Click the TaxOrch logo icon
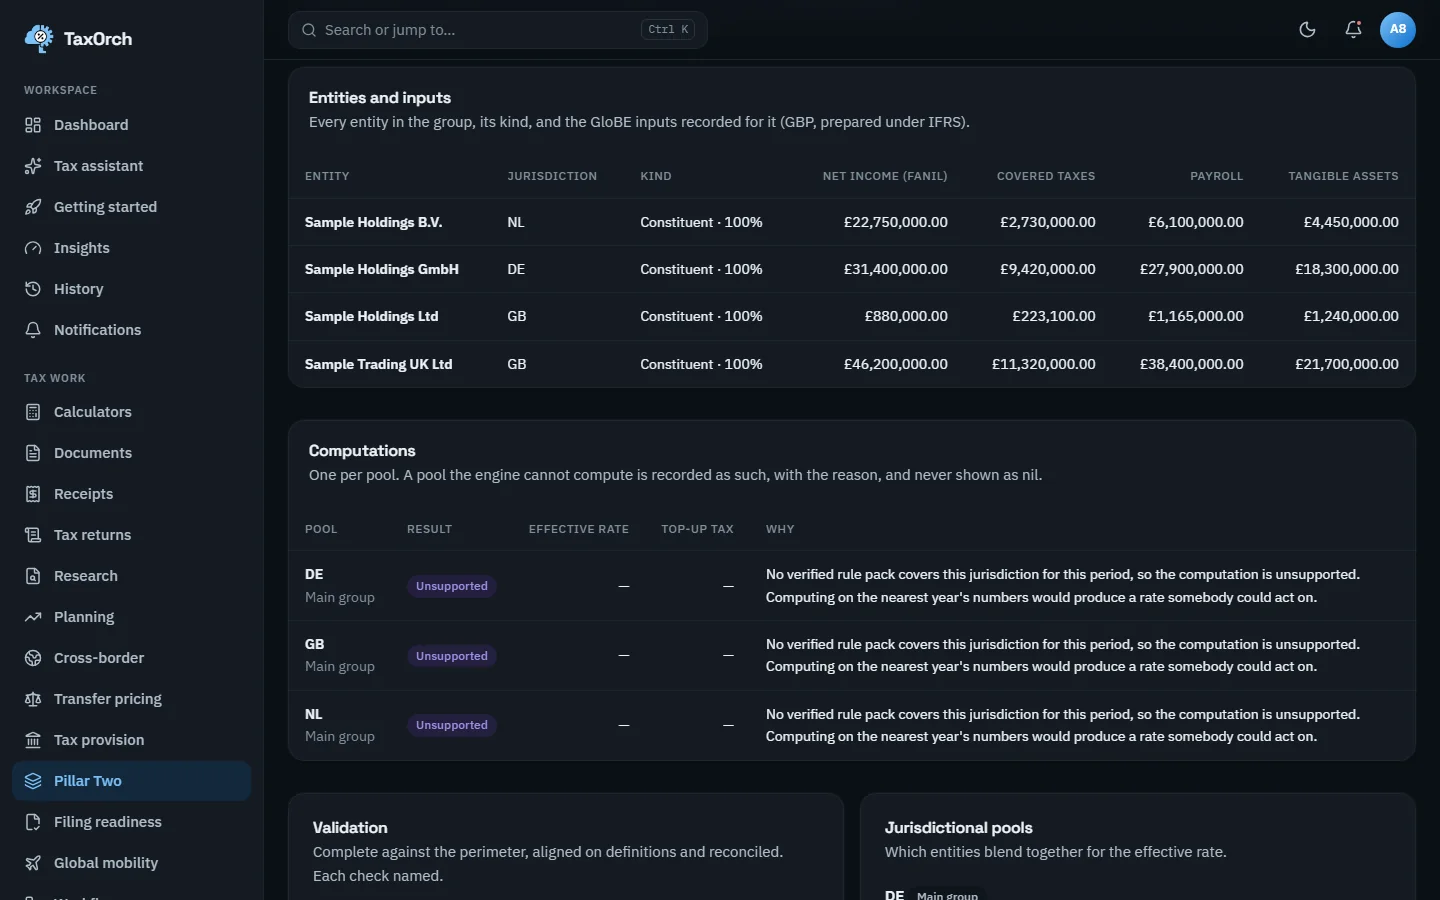The height and width of the screenshot is (900, 1440). pyautogui.click(x=39, y=38)
